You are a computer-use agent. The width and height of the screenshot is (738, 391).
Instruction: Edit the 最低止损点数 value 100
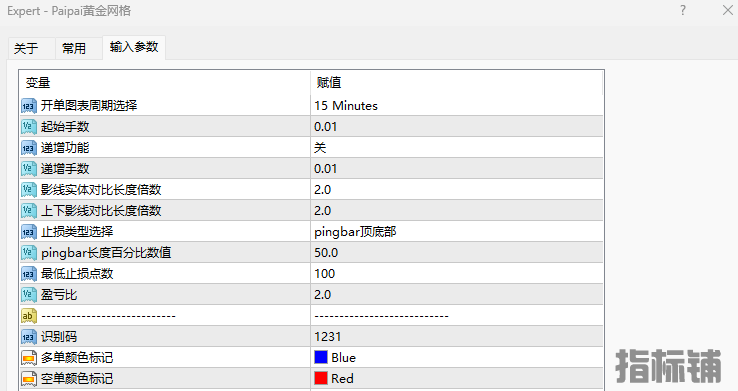pos(457,274)
